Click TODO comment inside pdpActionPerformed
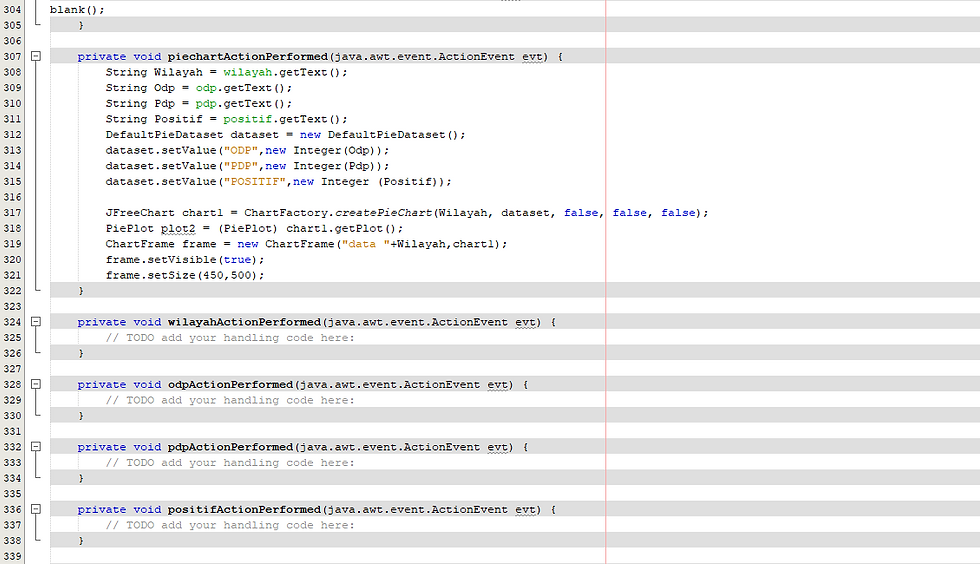The image size is (980, 564). 230,463
